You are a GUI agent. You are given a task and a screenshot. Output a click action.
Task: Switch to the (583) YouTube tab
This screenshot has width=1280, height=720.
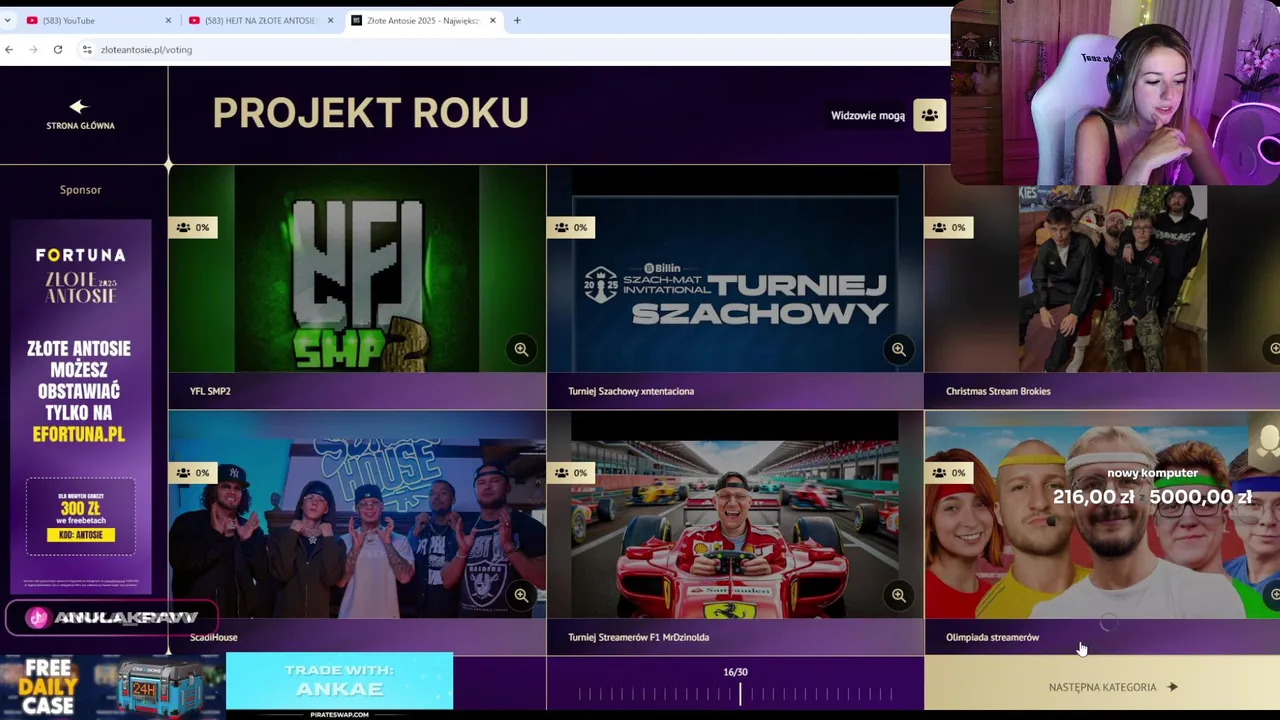point(98,20)
